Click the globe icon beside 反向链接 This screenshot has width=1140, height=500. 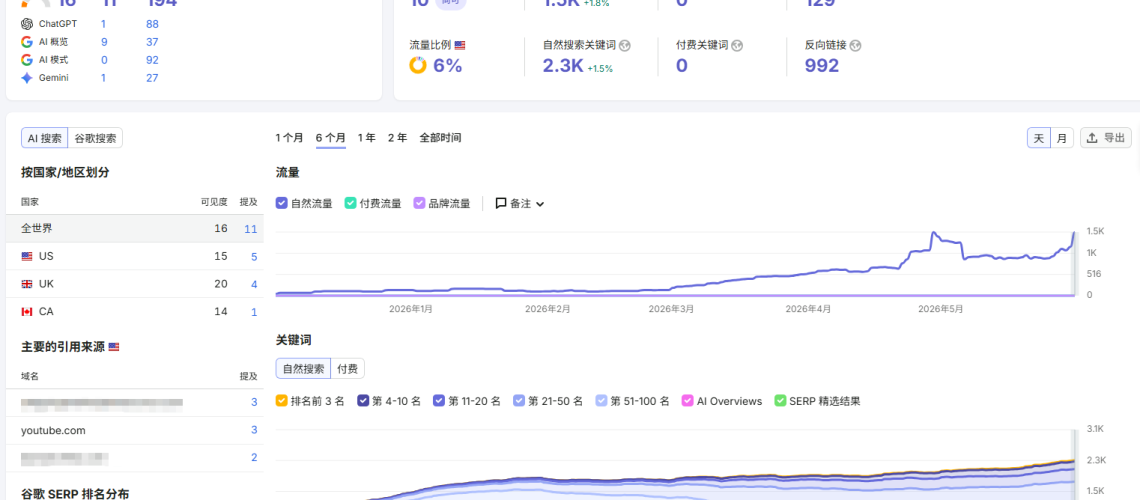855,45
